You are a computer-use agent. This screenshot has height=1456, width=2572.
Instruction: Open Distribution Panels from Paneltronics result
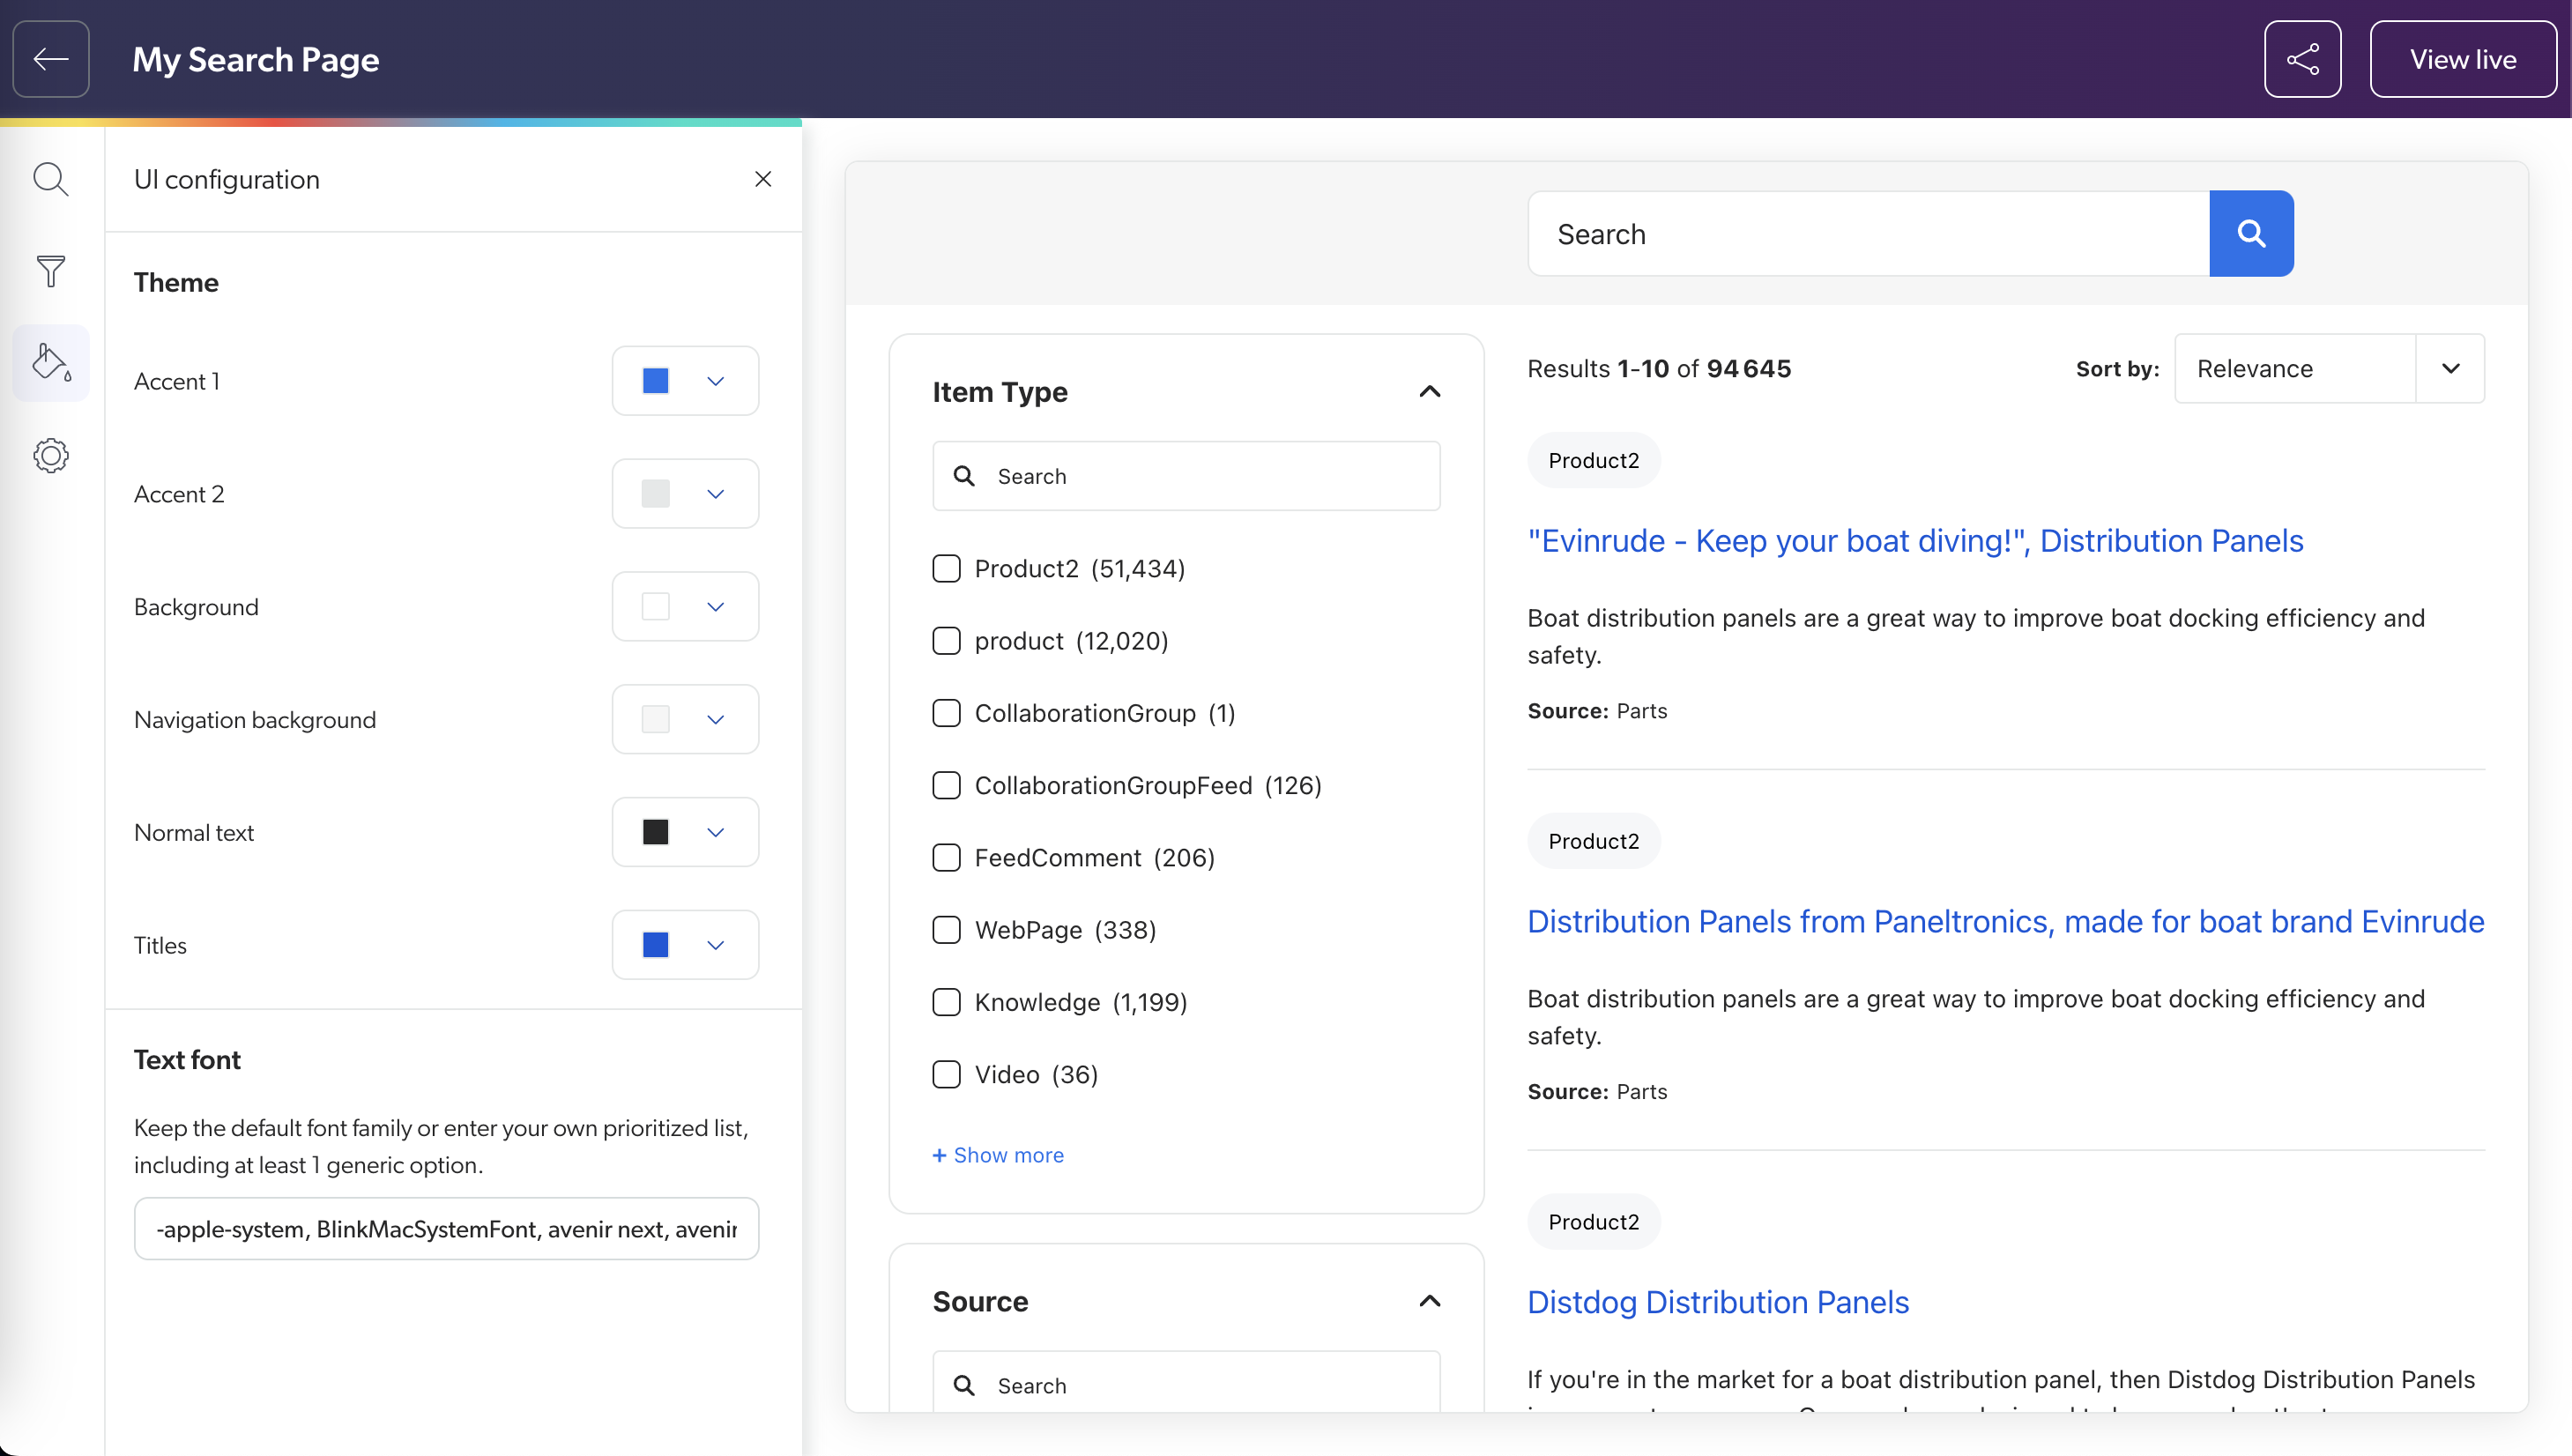(2005, 922)
